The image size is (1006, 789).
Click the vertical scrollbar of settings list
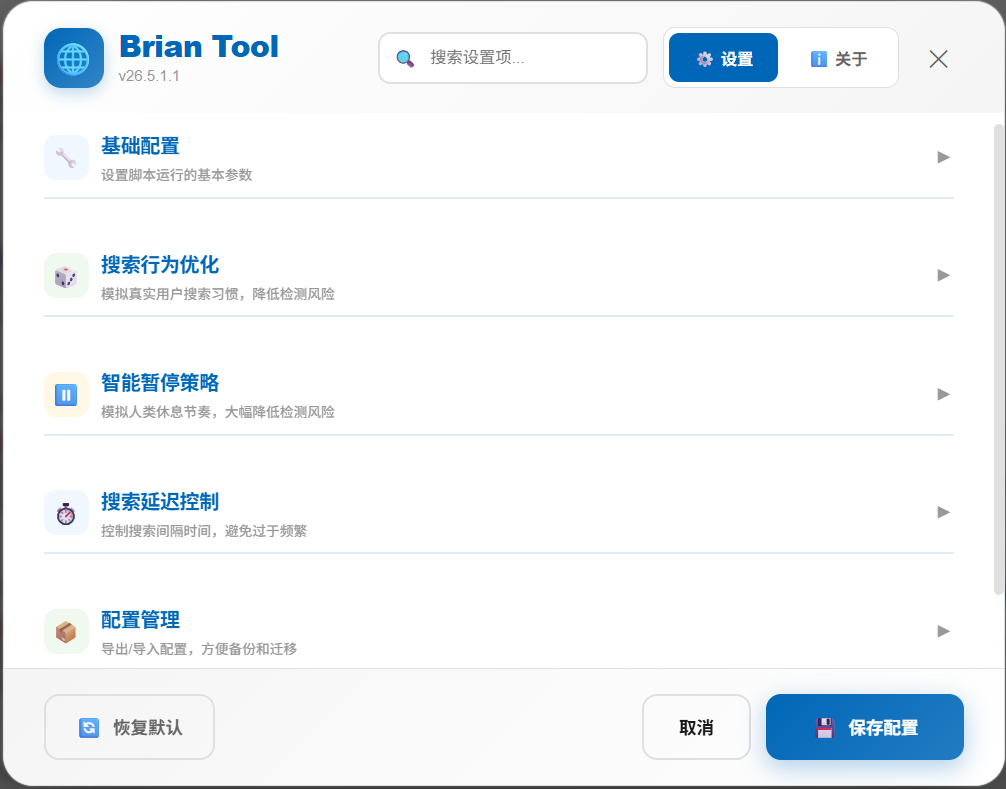pyautogui.click(x=999, y=359)
